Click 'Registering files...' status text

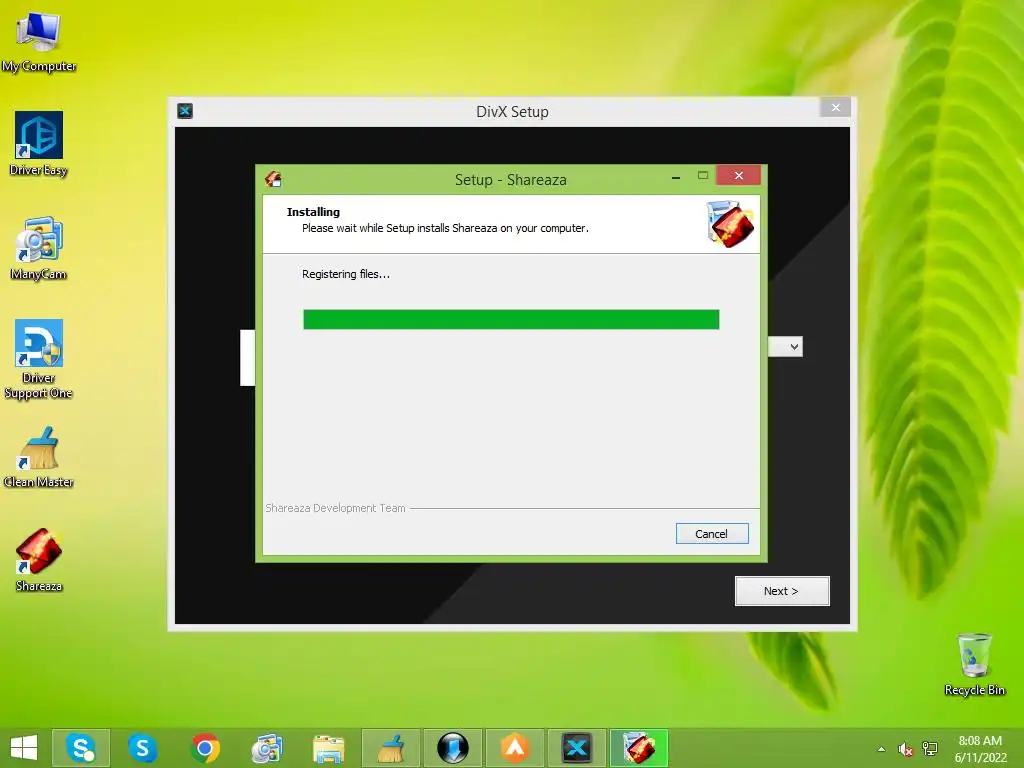[345, 274]
